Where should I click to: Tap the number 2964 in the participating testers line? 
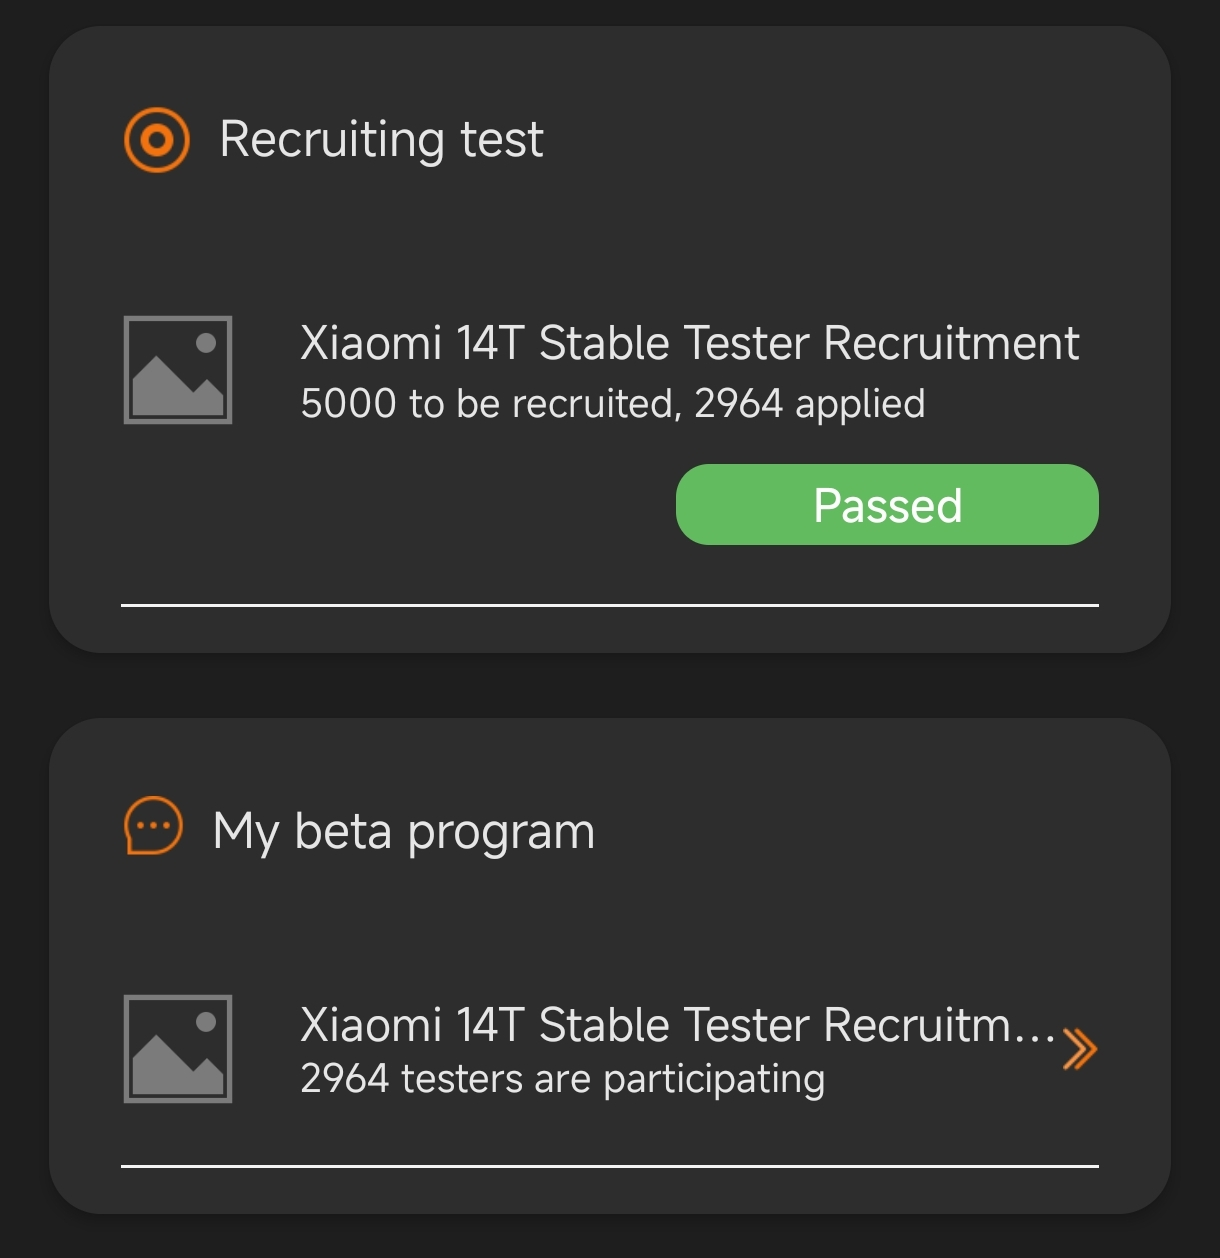click(x=344, y=1079)
